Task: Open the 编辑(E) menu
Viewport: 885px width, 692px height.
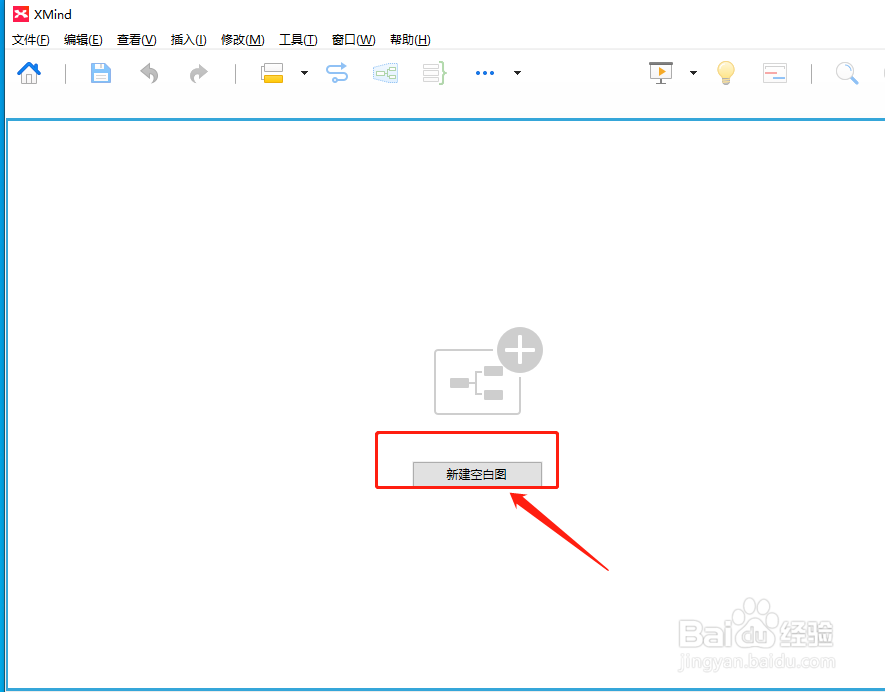Action: 83,40
